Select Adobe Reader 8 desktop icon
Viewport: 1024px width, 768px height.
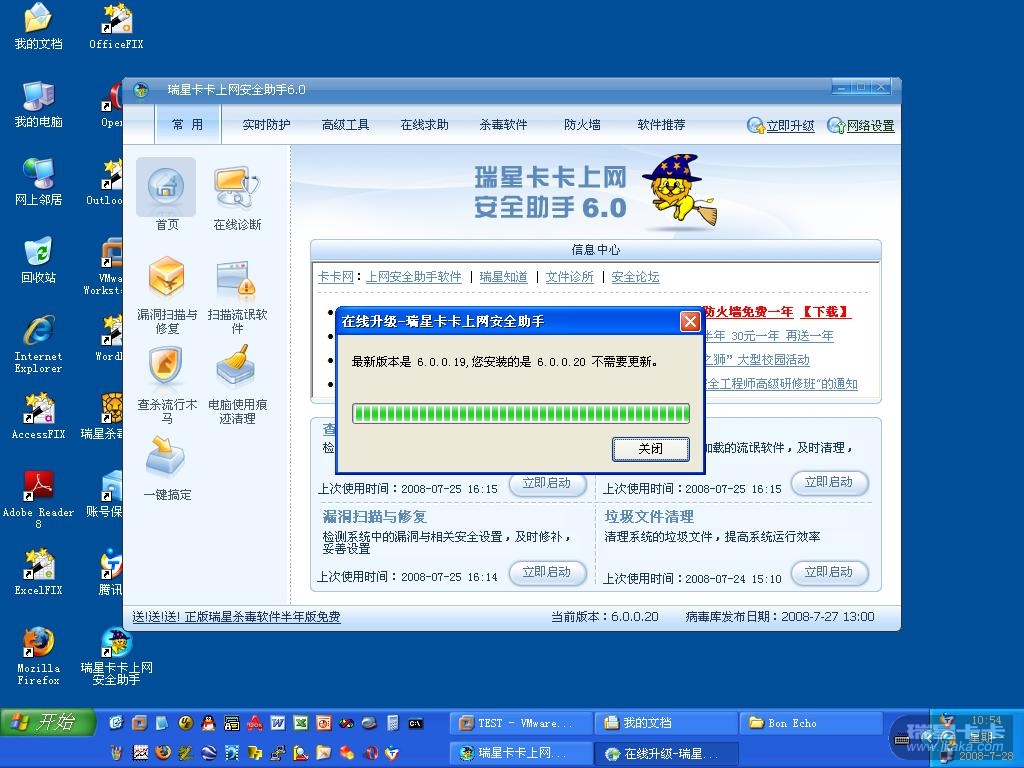point(39,500)
